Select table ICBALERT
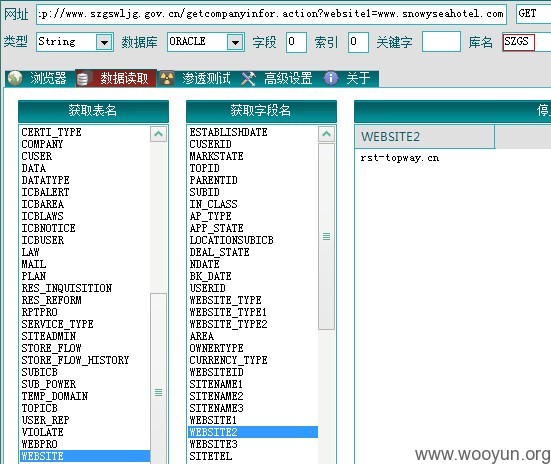Image resolution: width=551 pixels, height=464 pixels. click(45, 192)
